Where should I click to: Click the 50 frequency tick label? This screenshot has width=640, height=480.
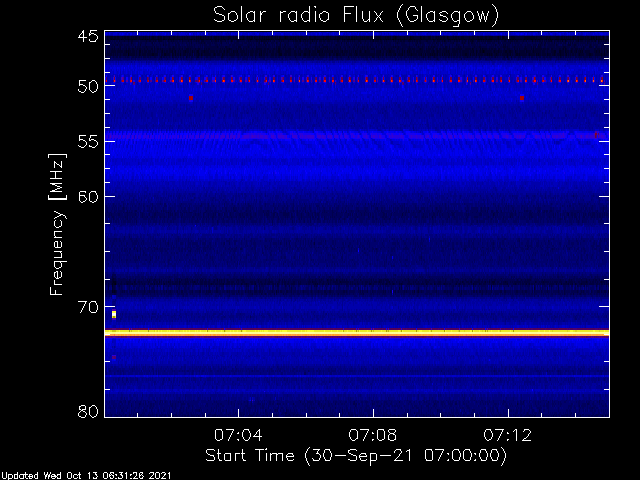(x=88, y=86)
